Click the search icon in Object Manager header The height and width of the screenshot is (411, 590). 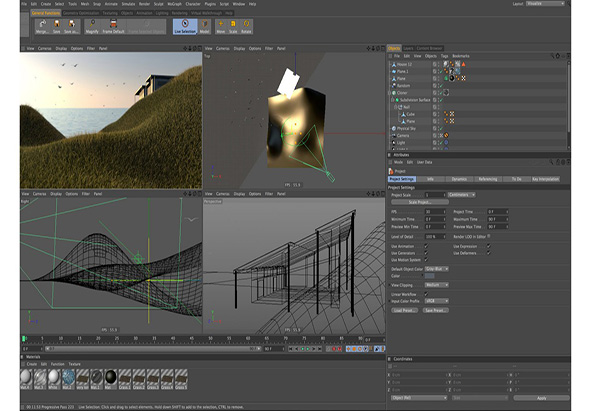(x=552, y=56)
